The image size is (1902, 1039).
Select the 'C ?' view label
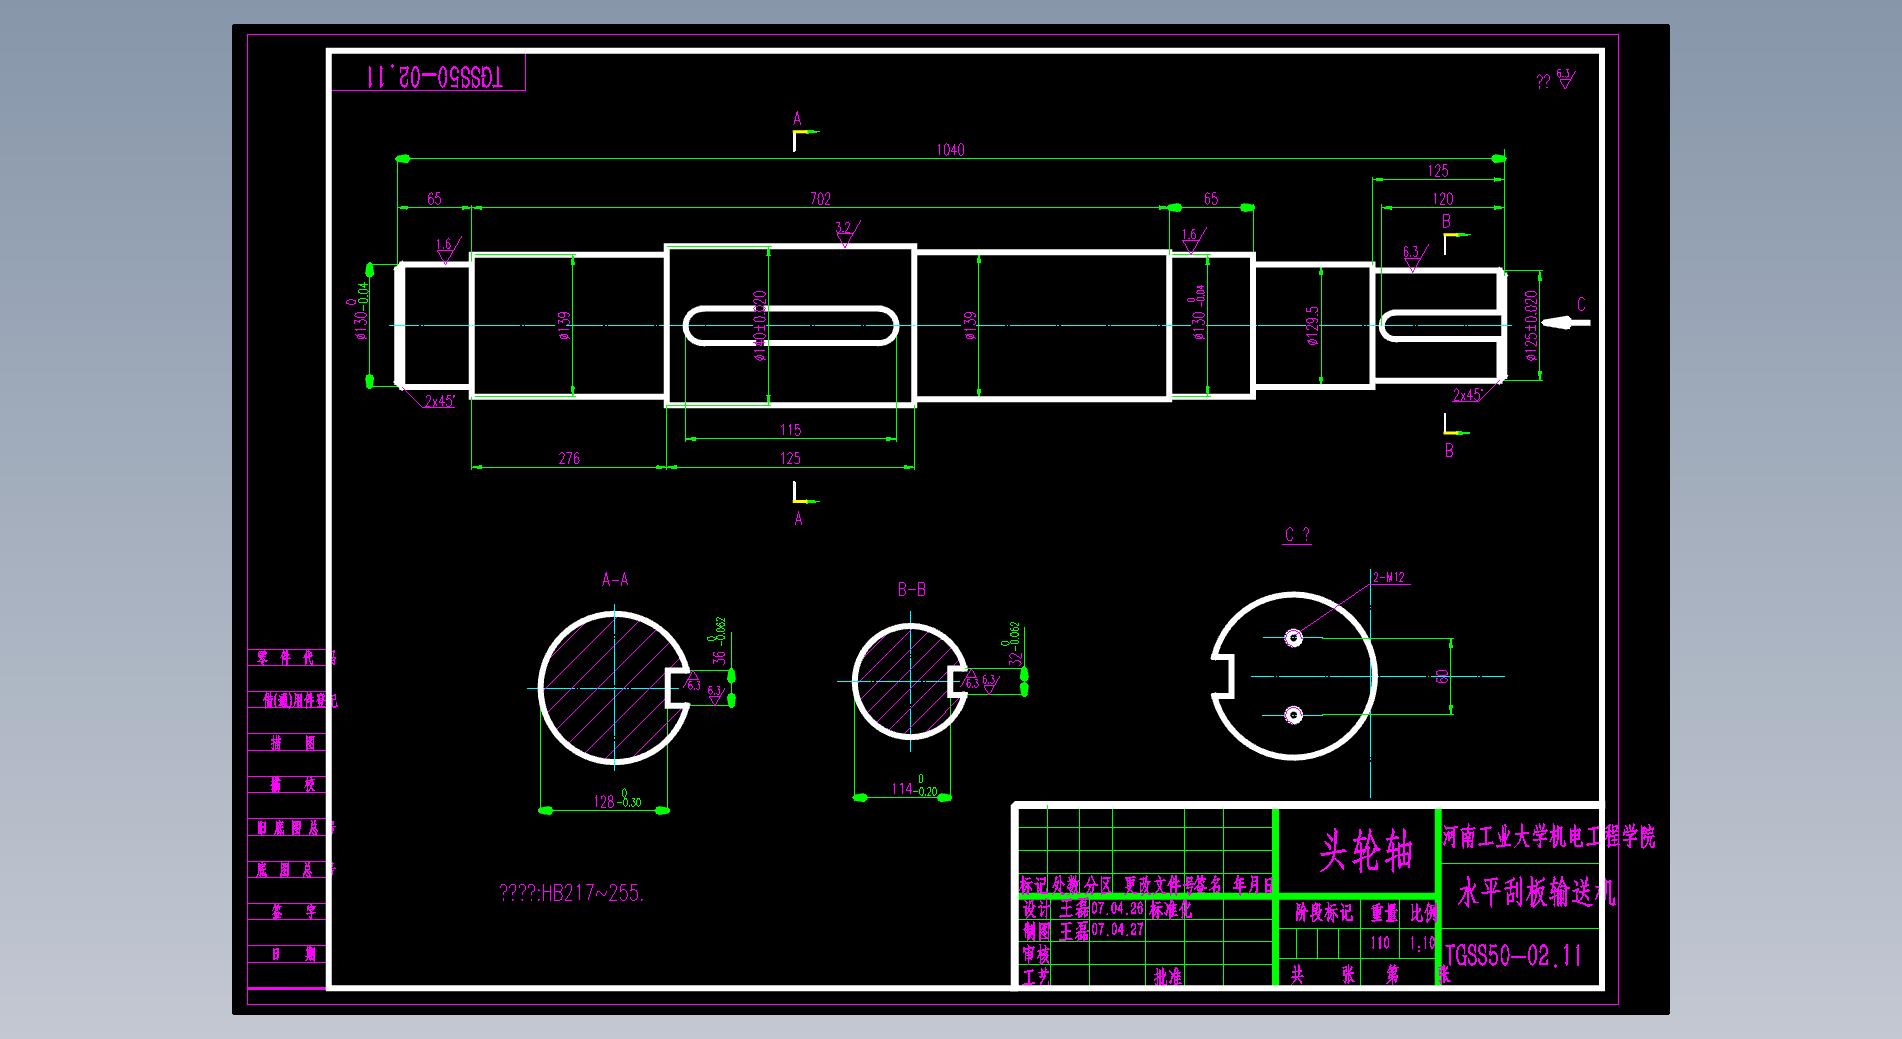(x=1297, y=535)
